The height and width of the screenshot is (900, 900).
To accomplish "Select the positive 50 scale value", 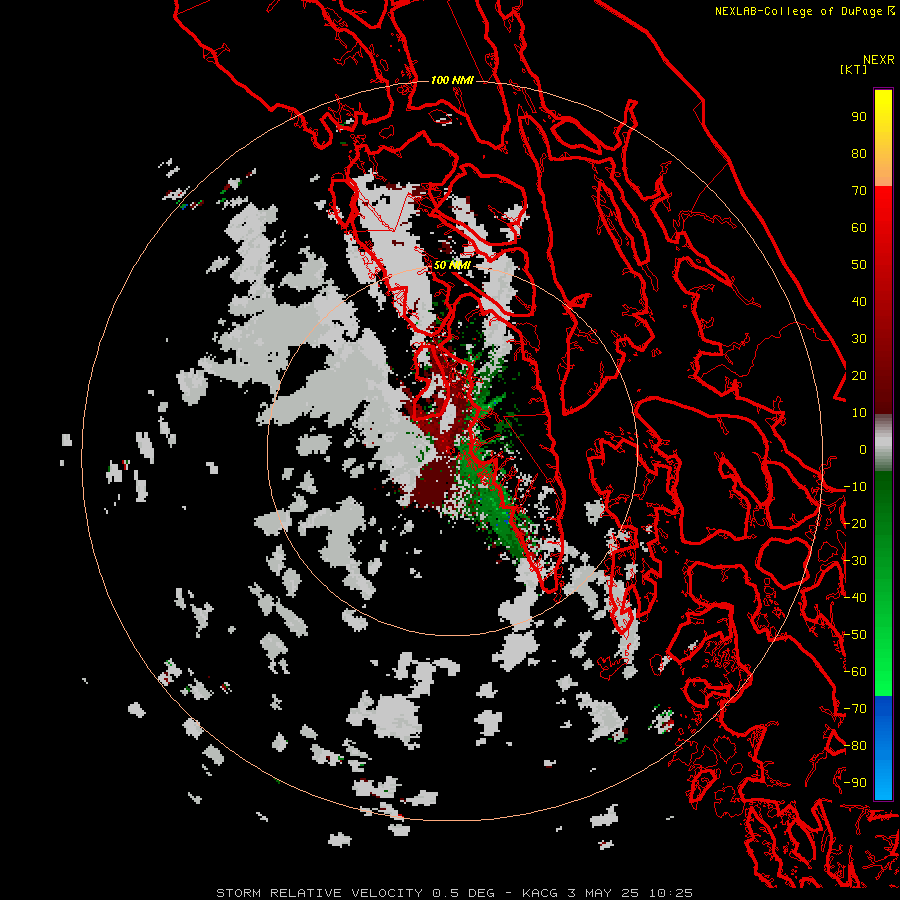I will click(859, 265).
